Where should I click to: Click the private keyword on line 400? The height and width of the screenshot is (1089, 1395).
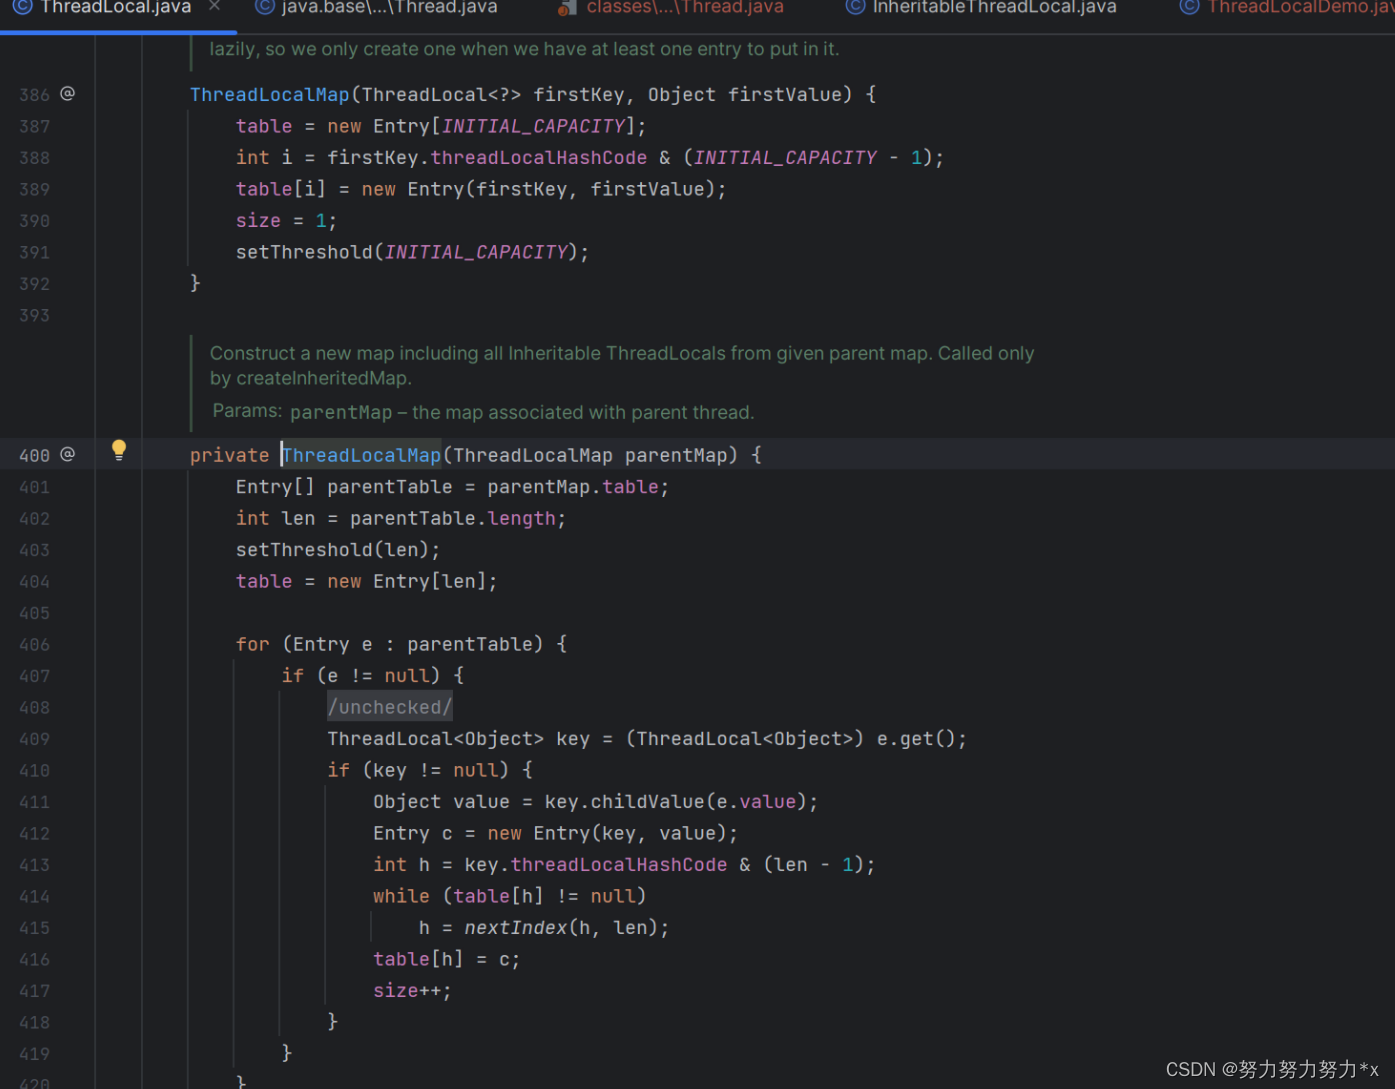pos(229,455)
